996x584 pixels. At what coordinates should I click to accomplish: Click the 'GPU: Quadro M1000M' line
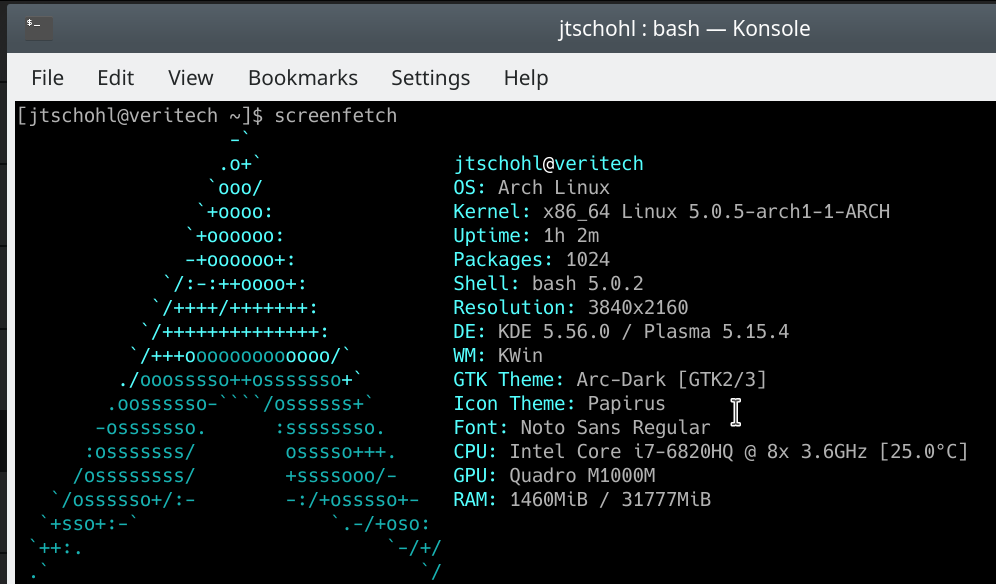point(554,476)
